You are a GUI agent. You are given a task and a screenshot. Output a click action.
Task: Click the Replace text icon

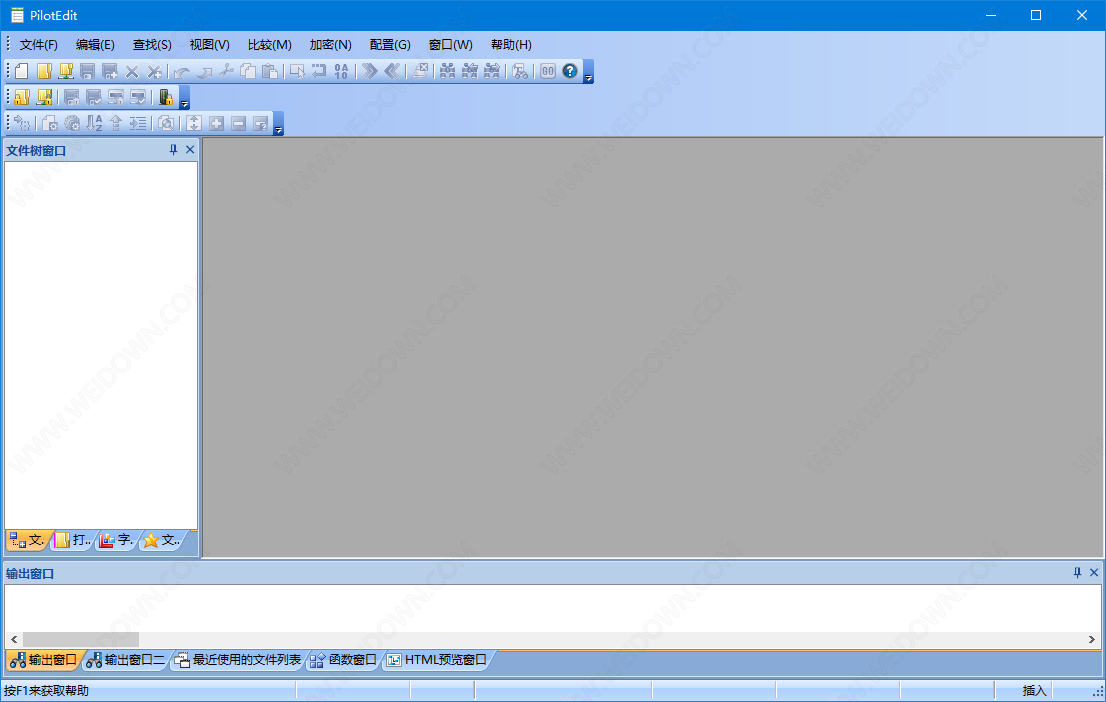520,71
